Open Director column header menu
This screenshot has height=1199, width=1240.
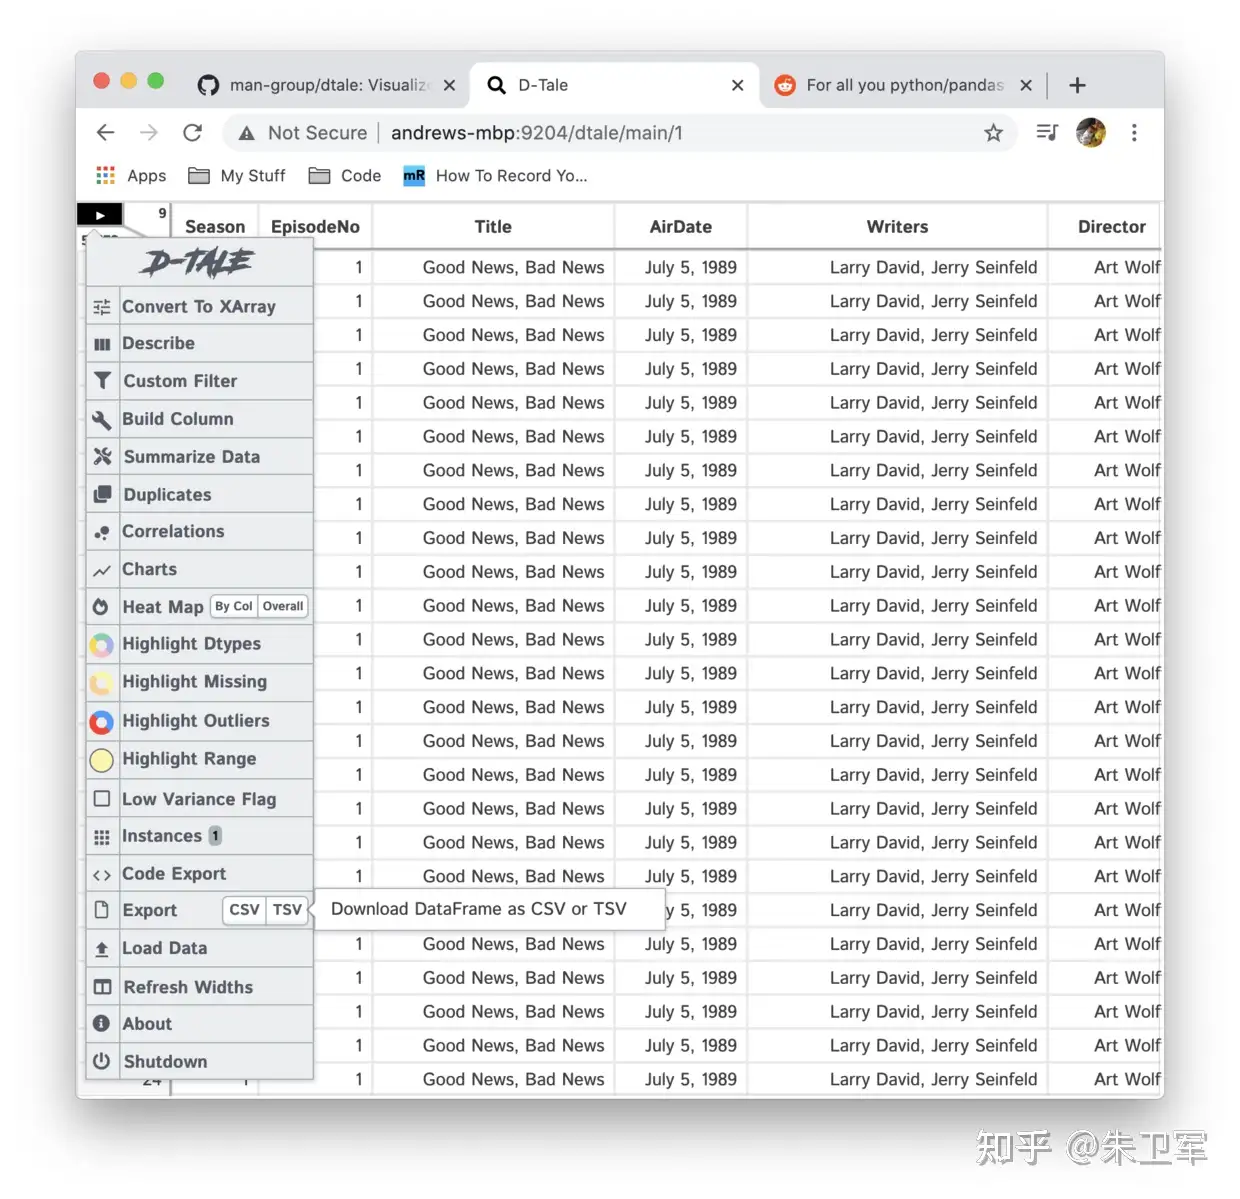pyautogui.click(x=1111, y=227)
